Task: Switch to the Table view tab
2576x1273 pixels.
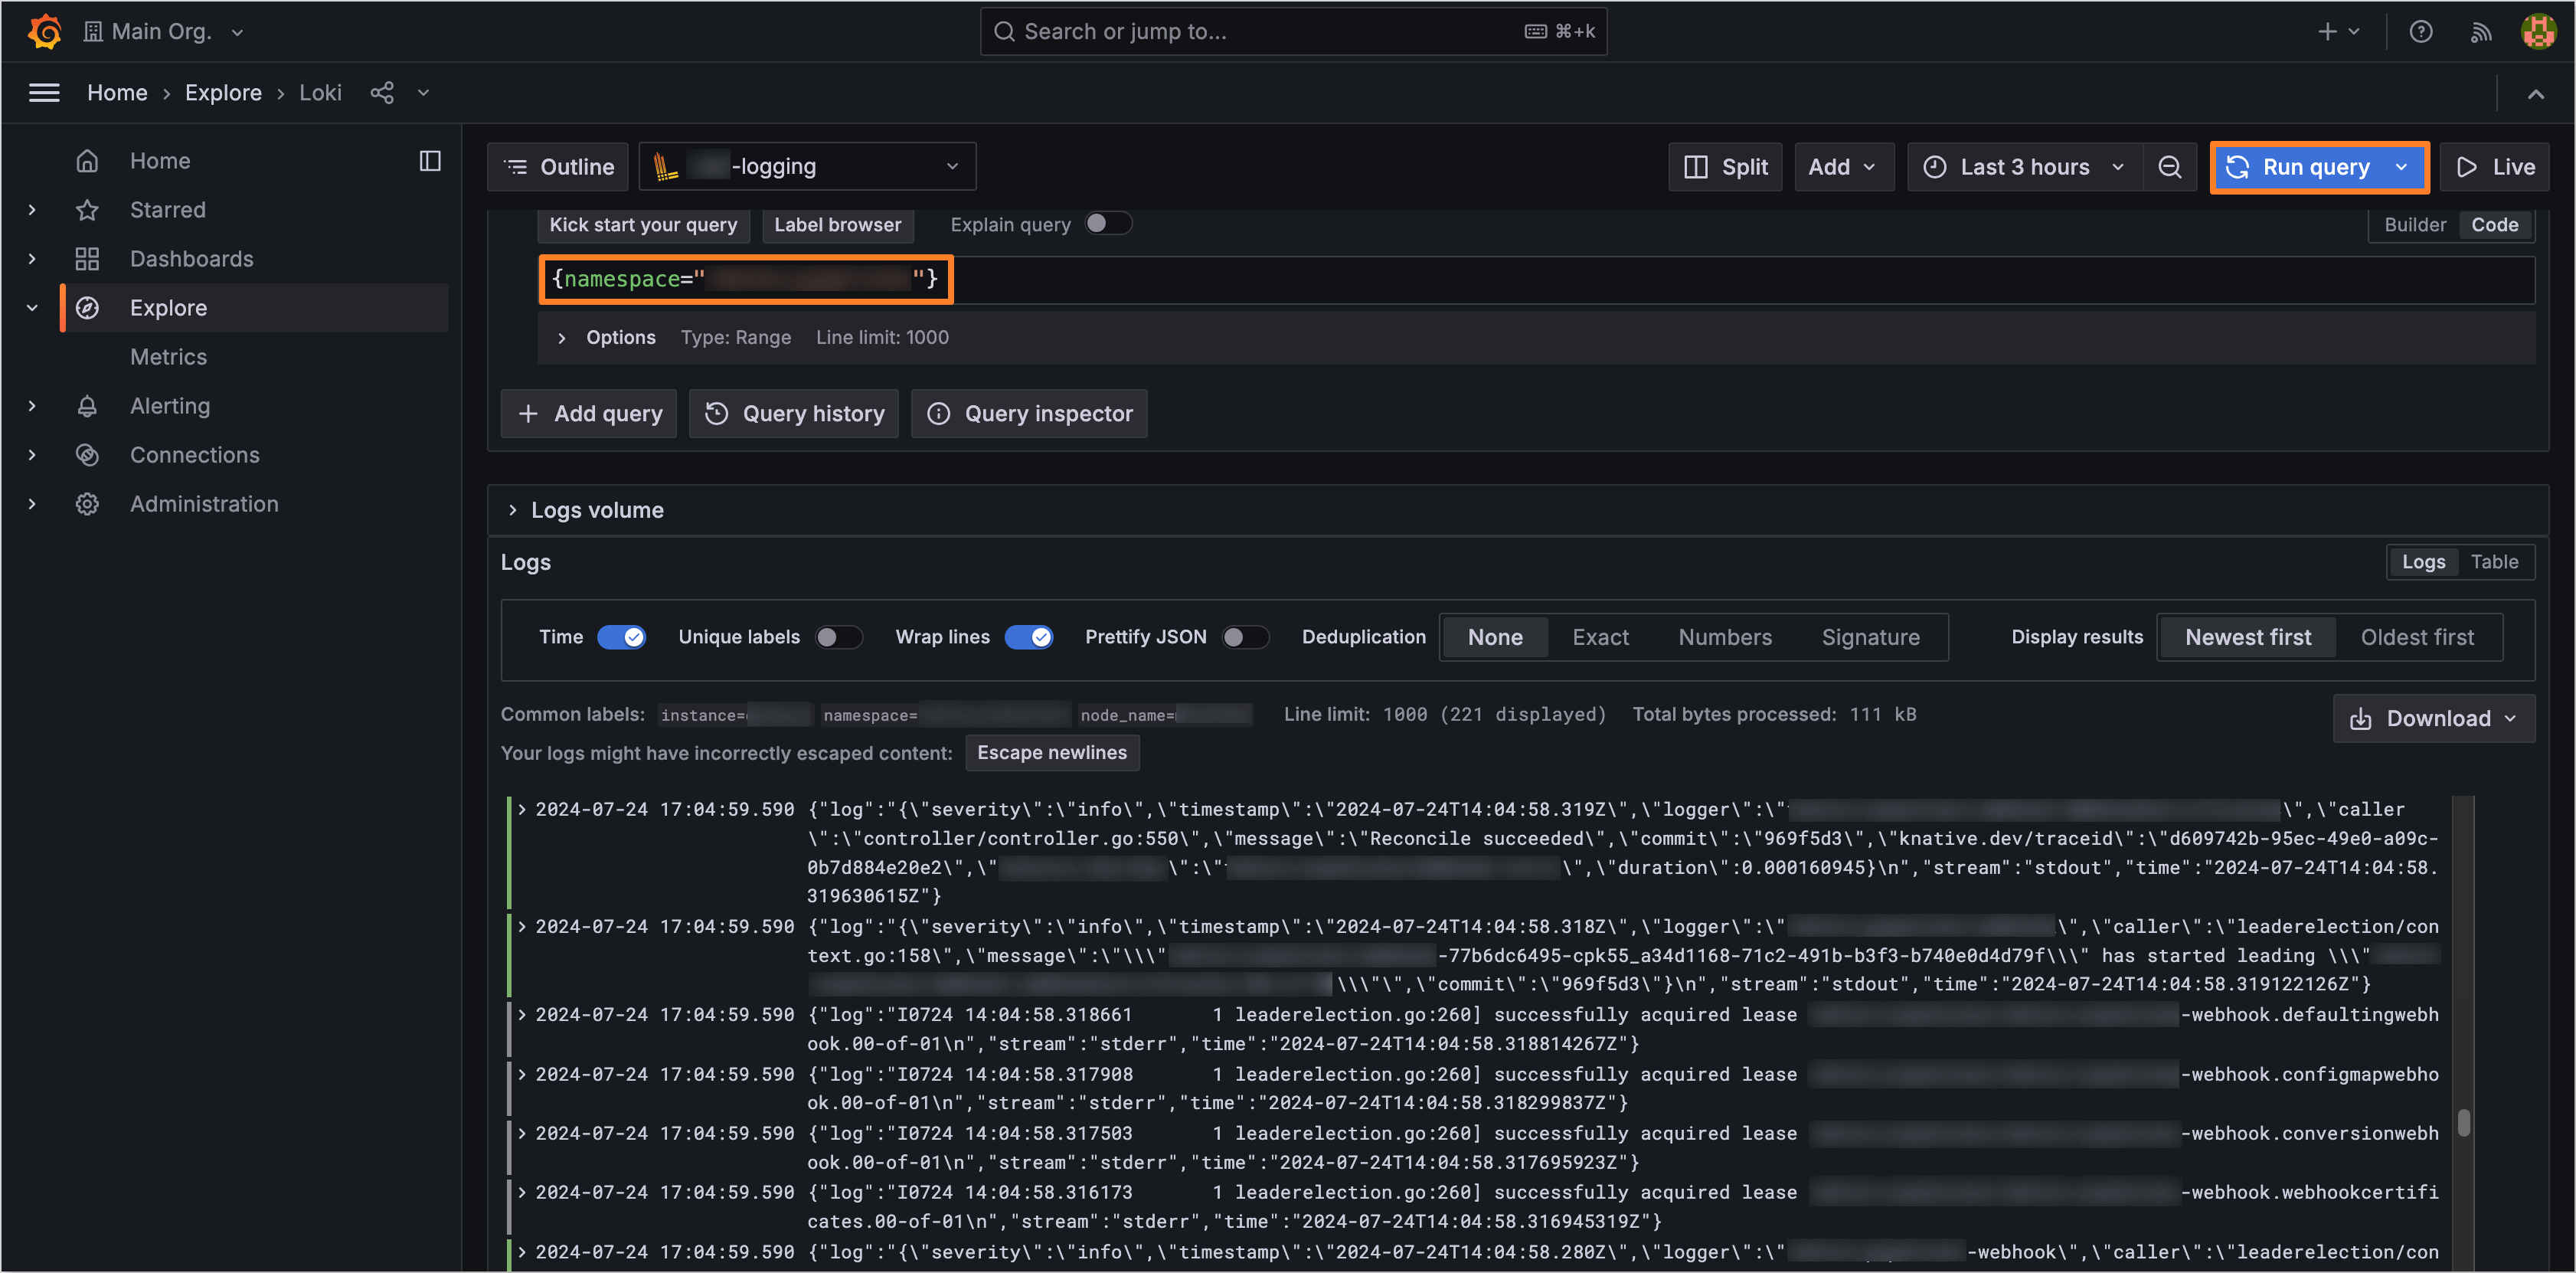Action: (2494, 562)
